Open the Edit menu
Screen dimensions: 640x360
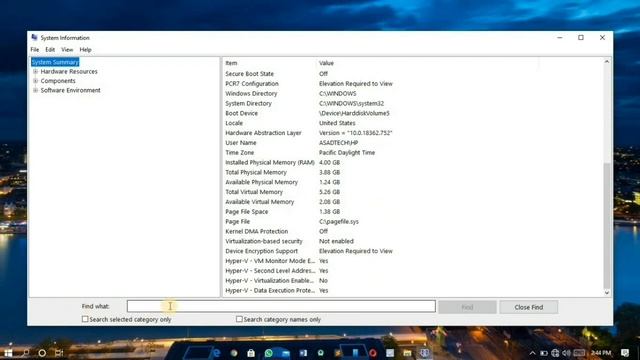[50, 49]
